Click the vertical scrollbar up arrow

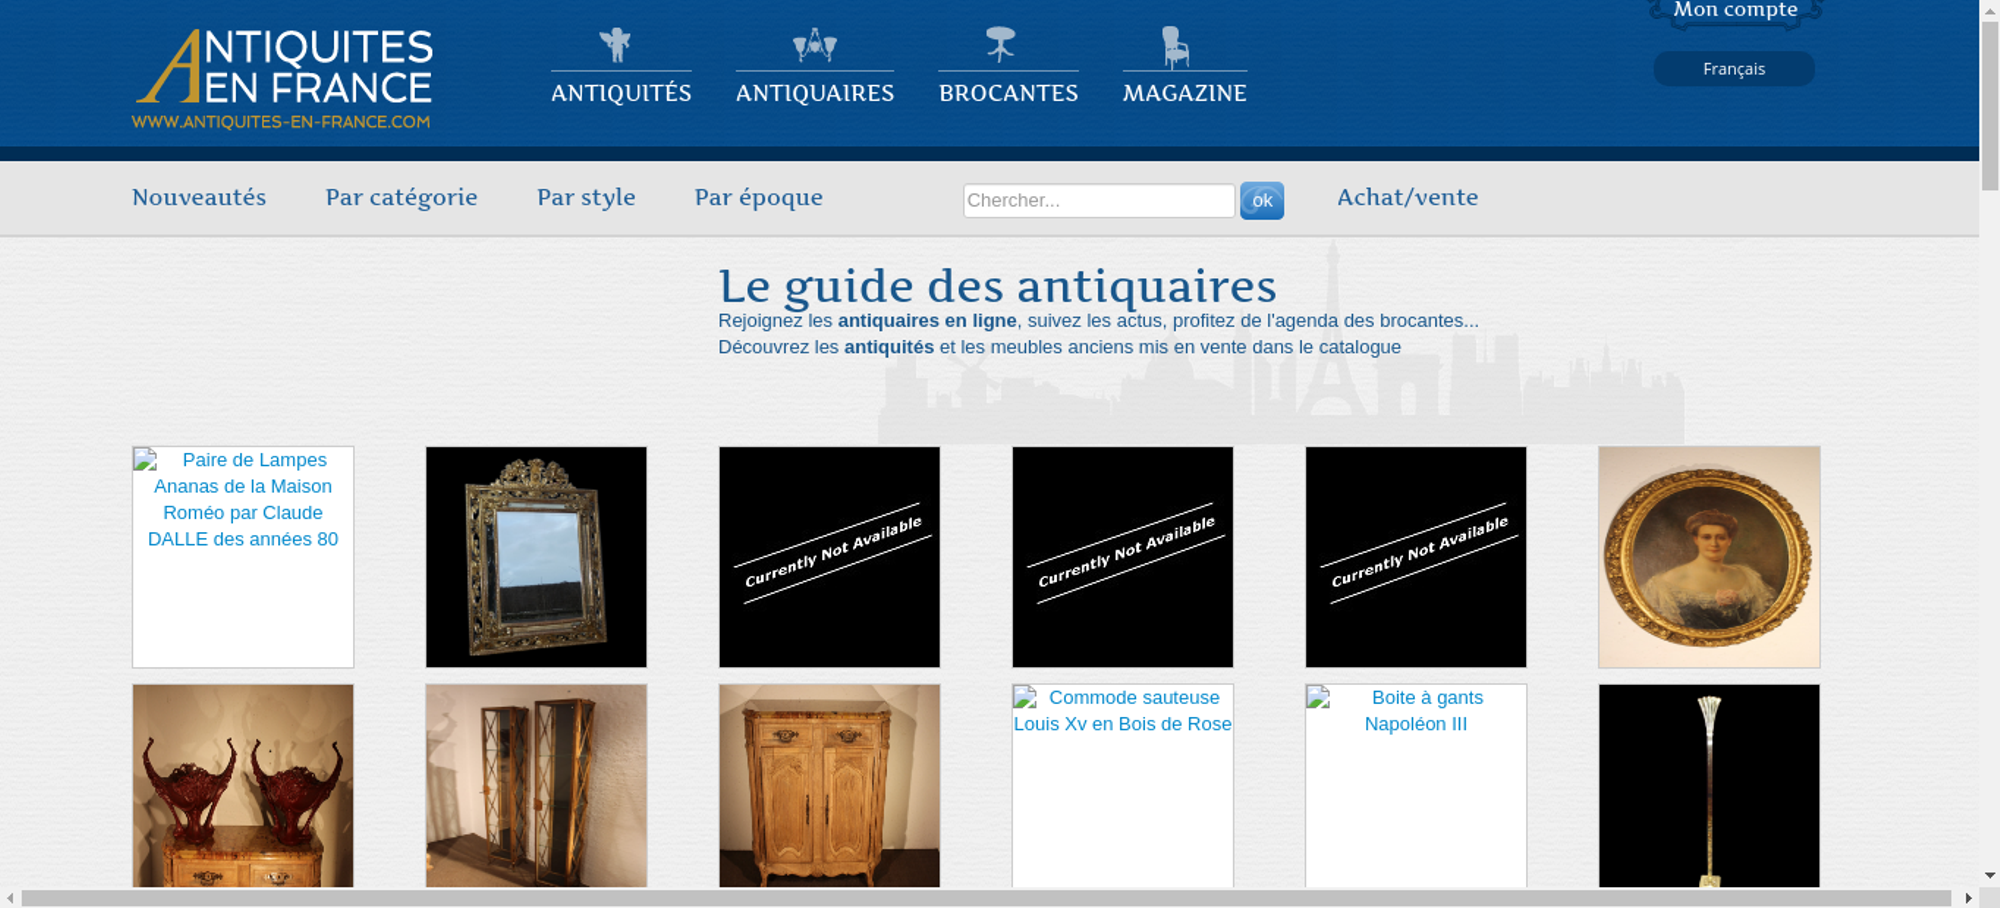click(x=1989, y=9)
